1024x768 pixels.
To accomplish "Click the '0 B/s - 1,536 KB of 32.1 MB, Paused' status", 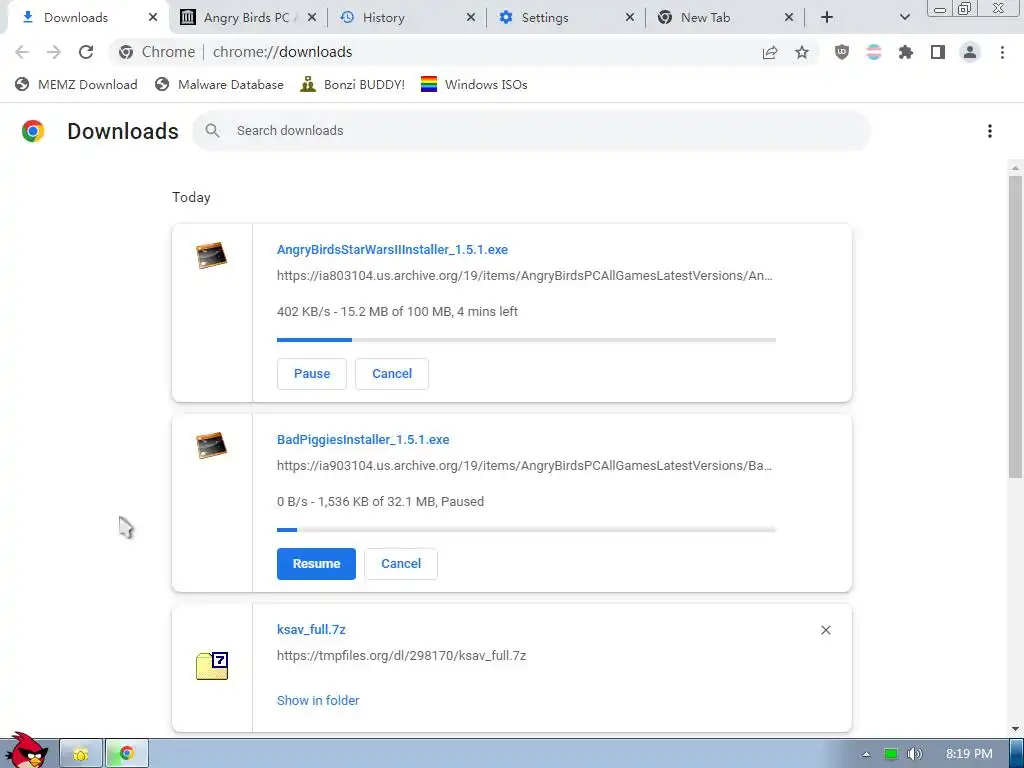I will pos(380,502).
